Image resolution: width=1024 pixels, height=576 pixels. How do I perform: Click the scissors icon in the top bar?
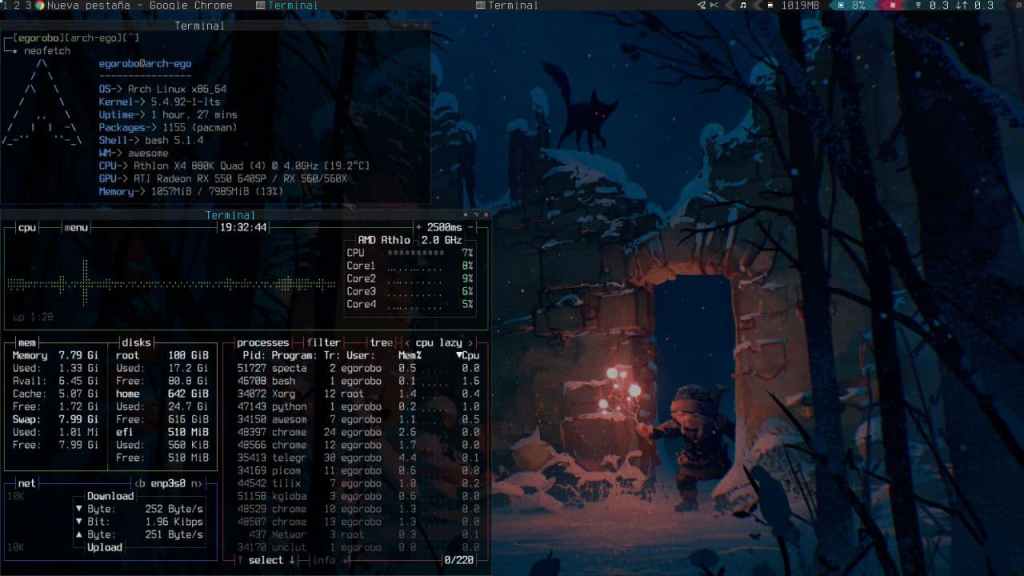(715, 5)
